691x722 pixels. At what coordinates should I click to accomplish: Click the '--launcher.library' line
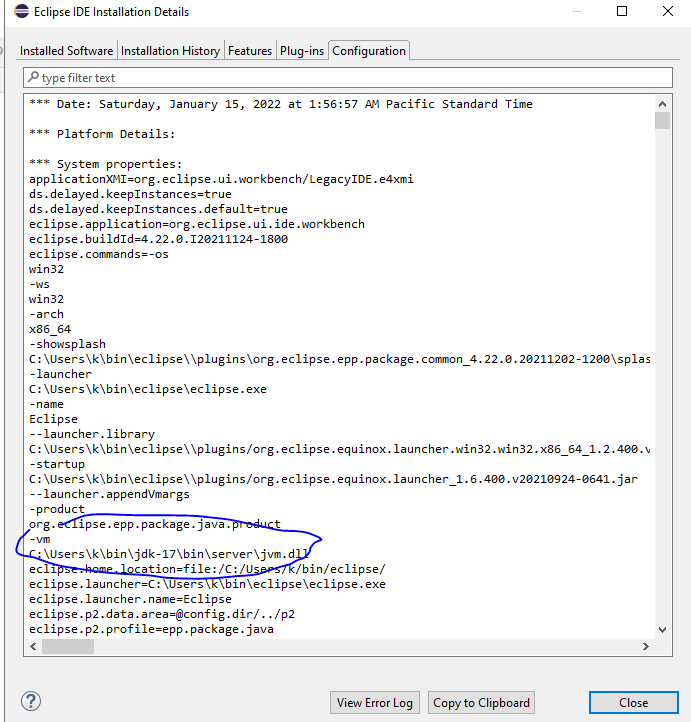point(92,434)
